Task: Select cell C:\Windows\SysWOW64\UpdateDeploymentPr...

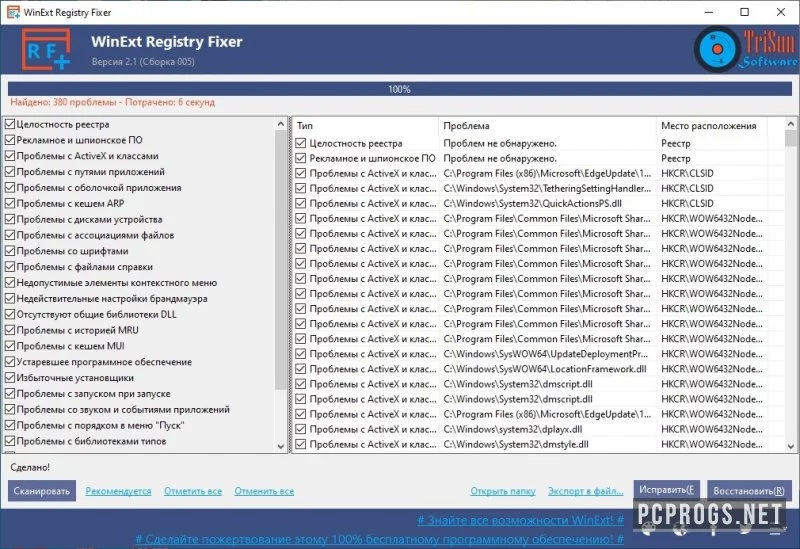Action: click(x=545, y=354)
